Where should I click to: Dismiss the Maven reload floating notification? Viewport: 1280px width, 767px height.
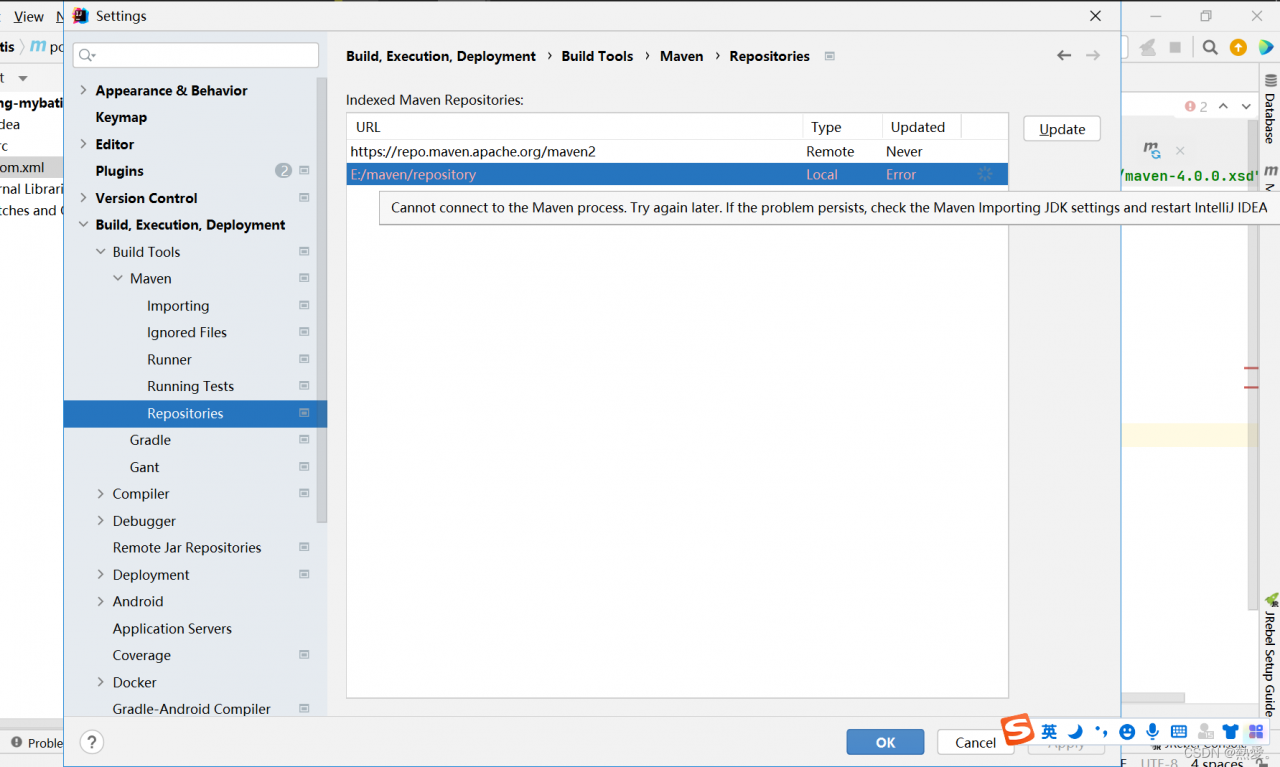pos(1180,151)
